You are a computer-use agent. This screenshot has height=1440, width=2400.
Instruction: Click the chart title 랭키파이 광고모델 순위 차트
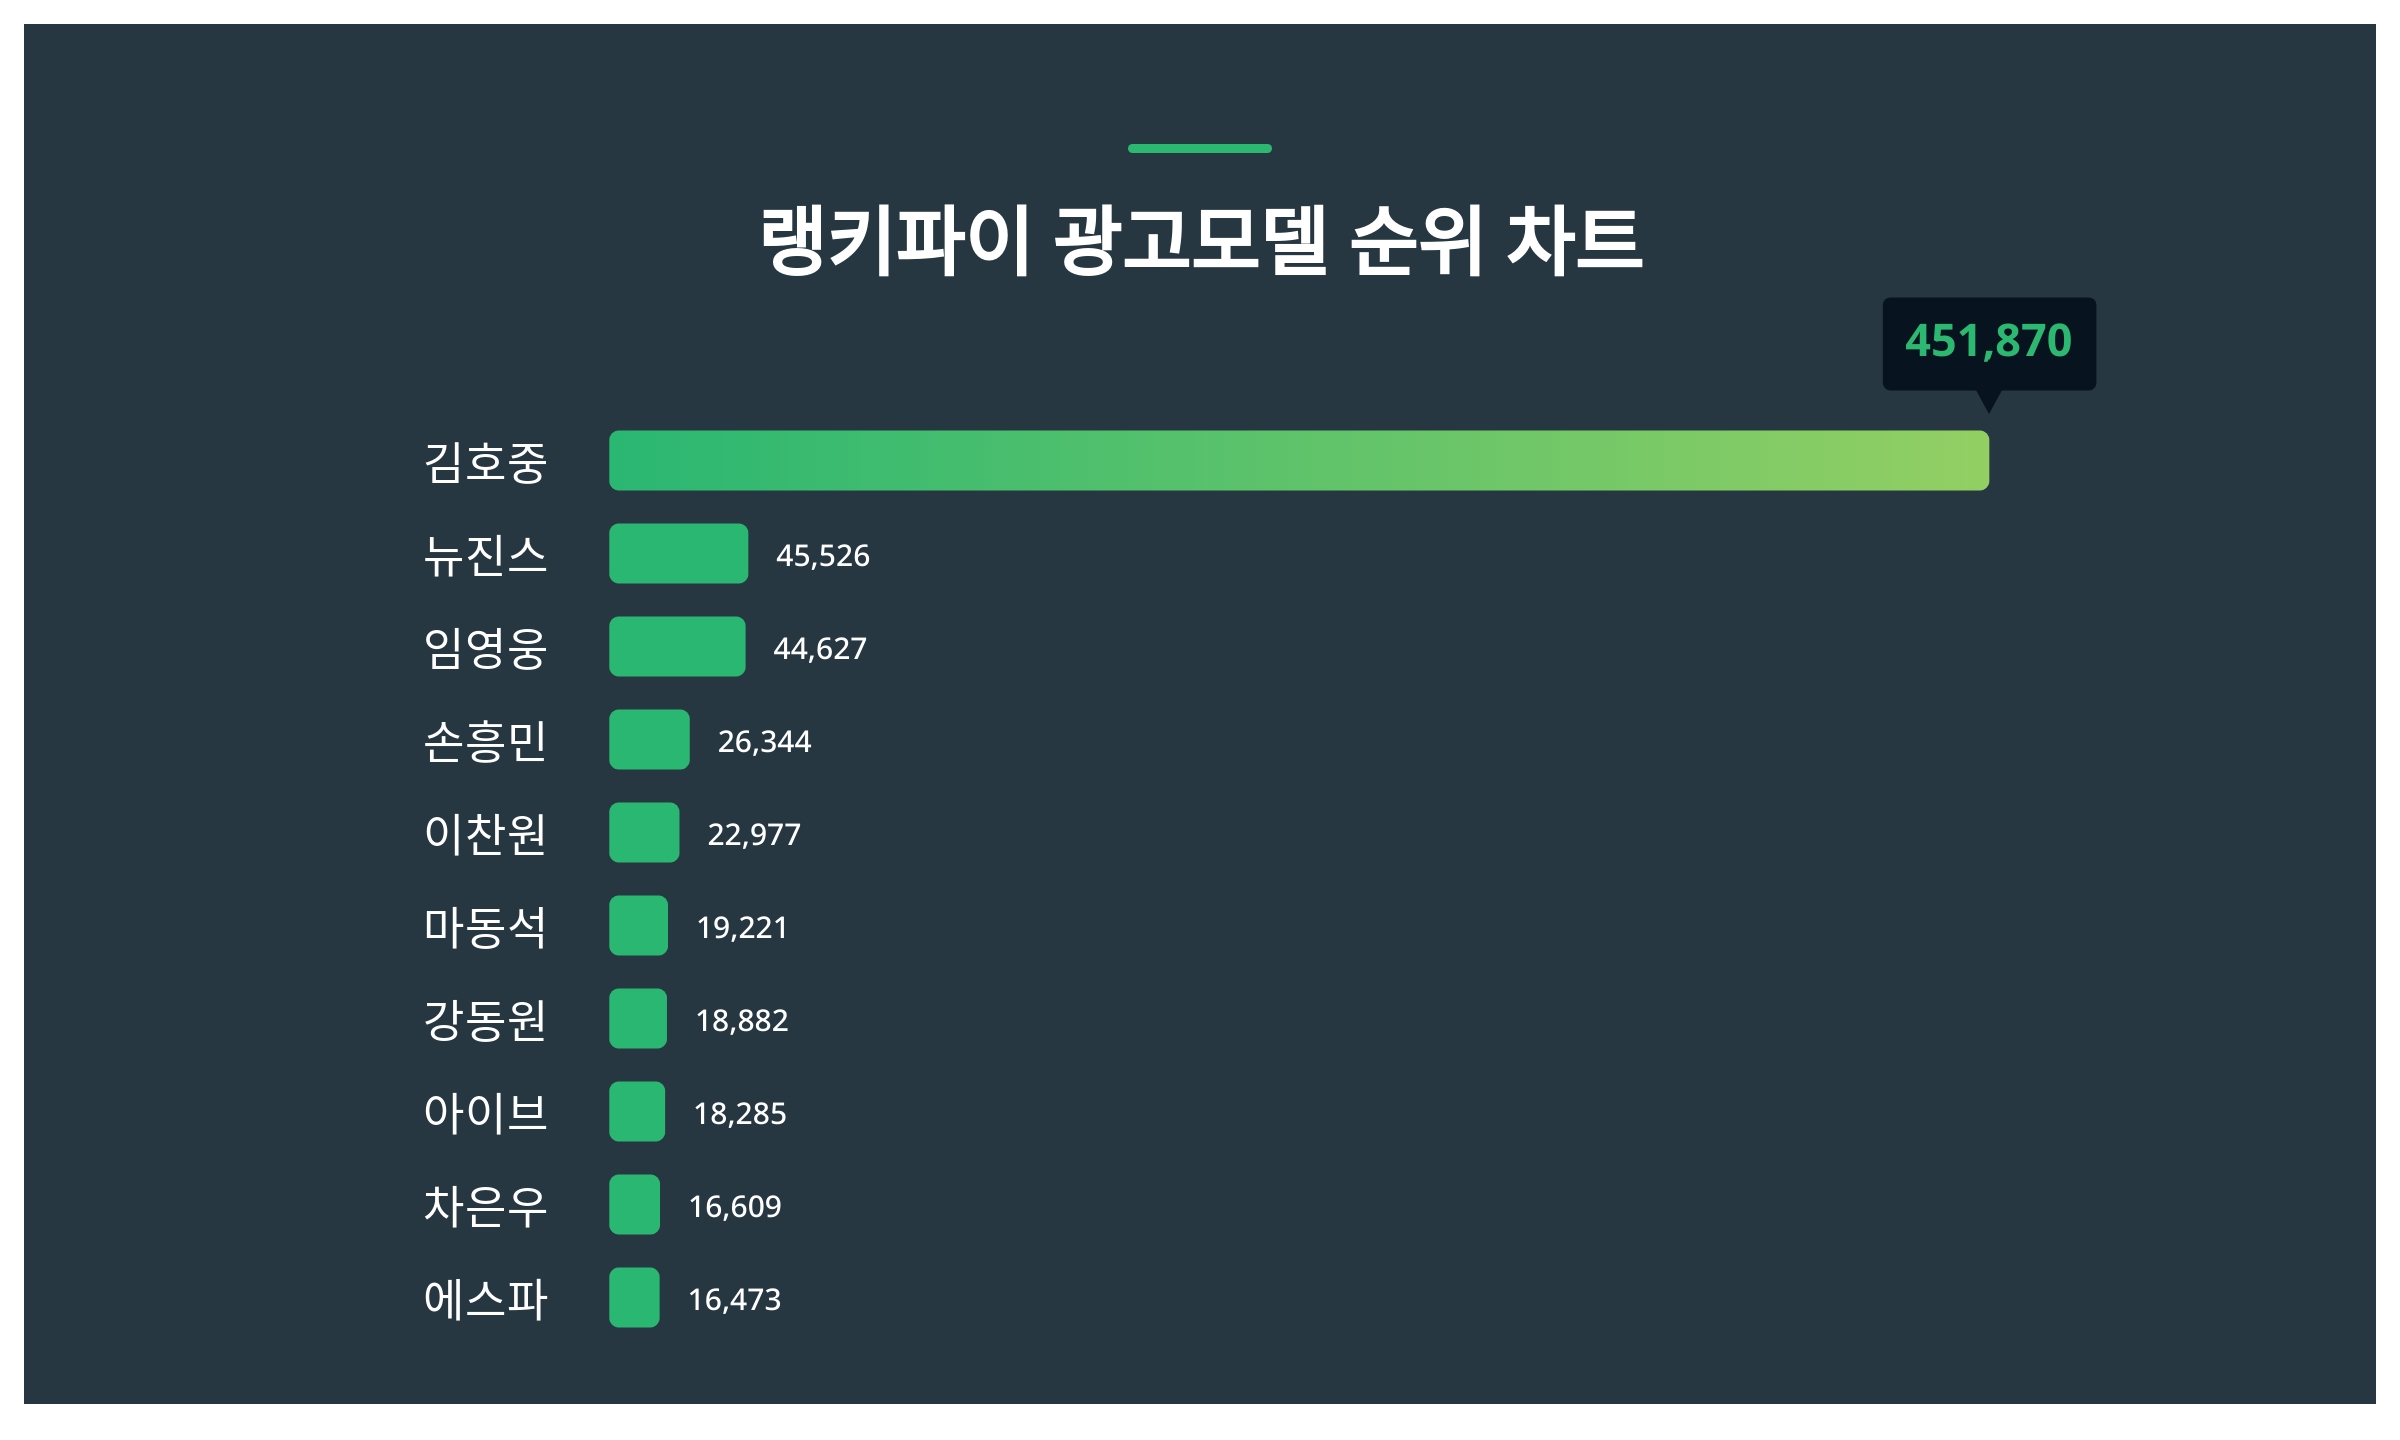coord(1200,240)
